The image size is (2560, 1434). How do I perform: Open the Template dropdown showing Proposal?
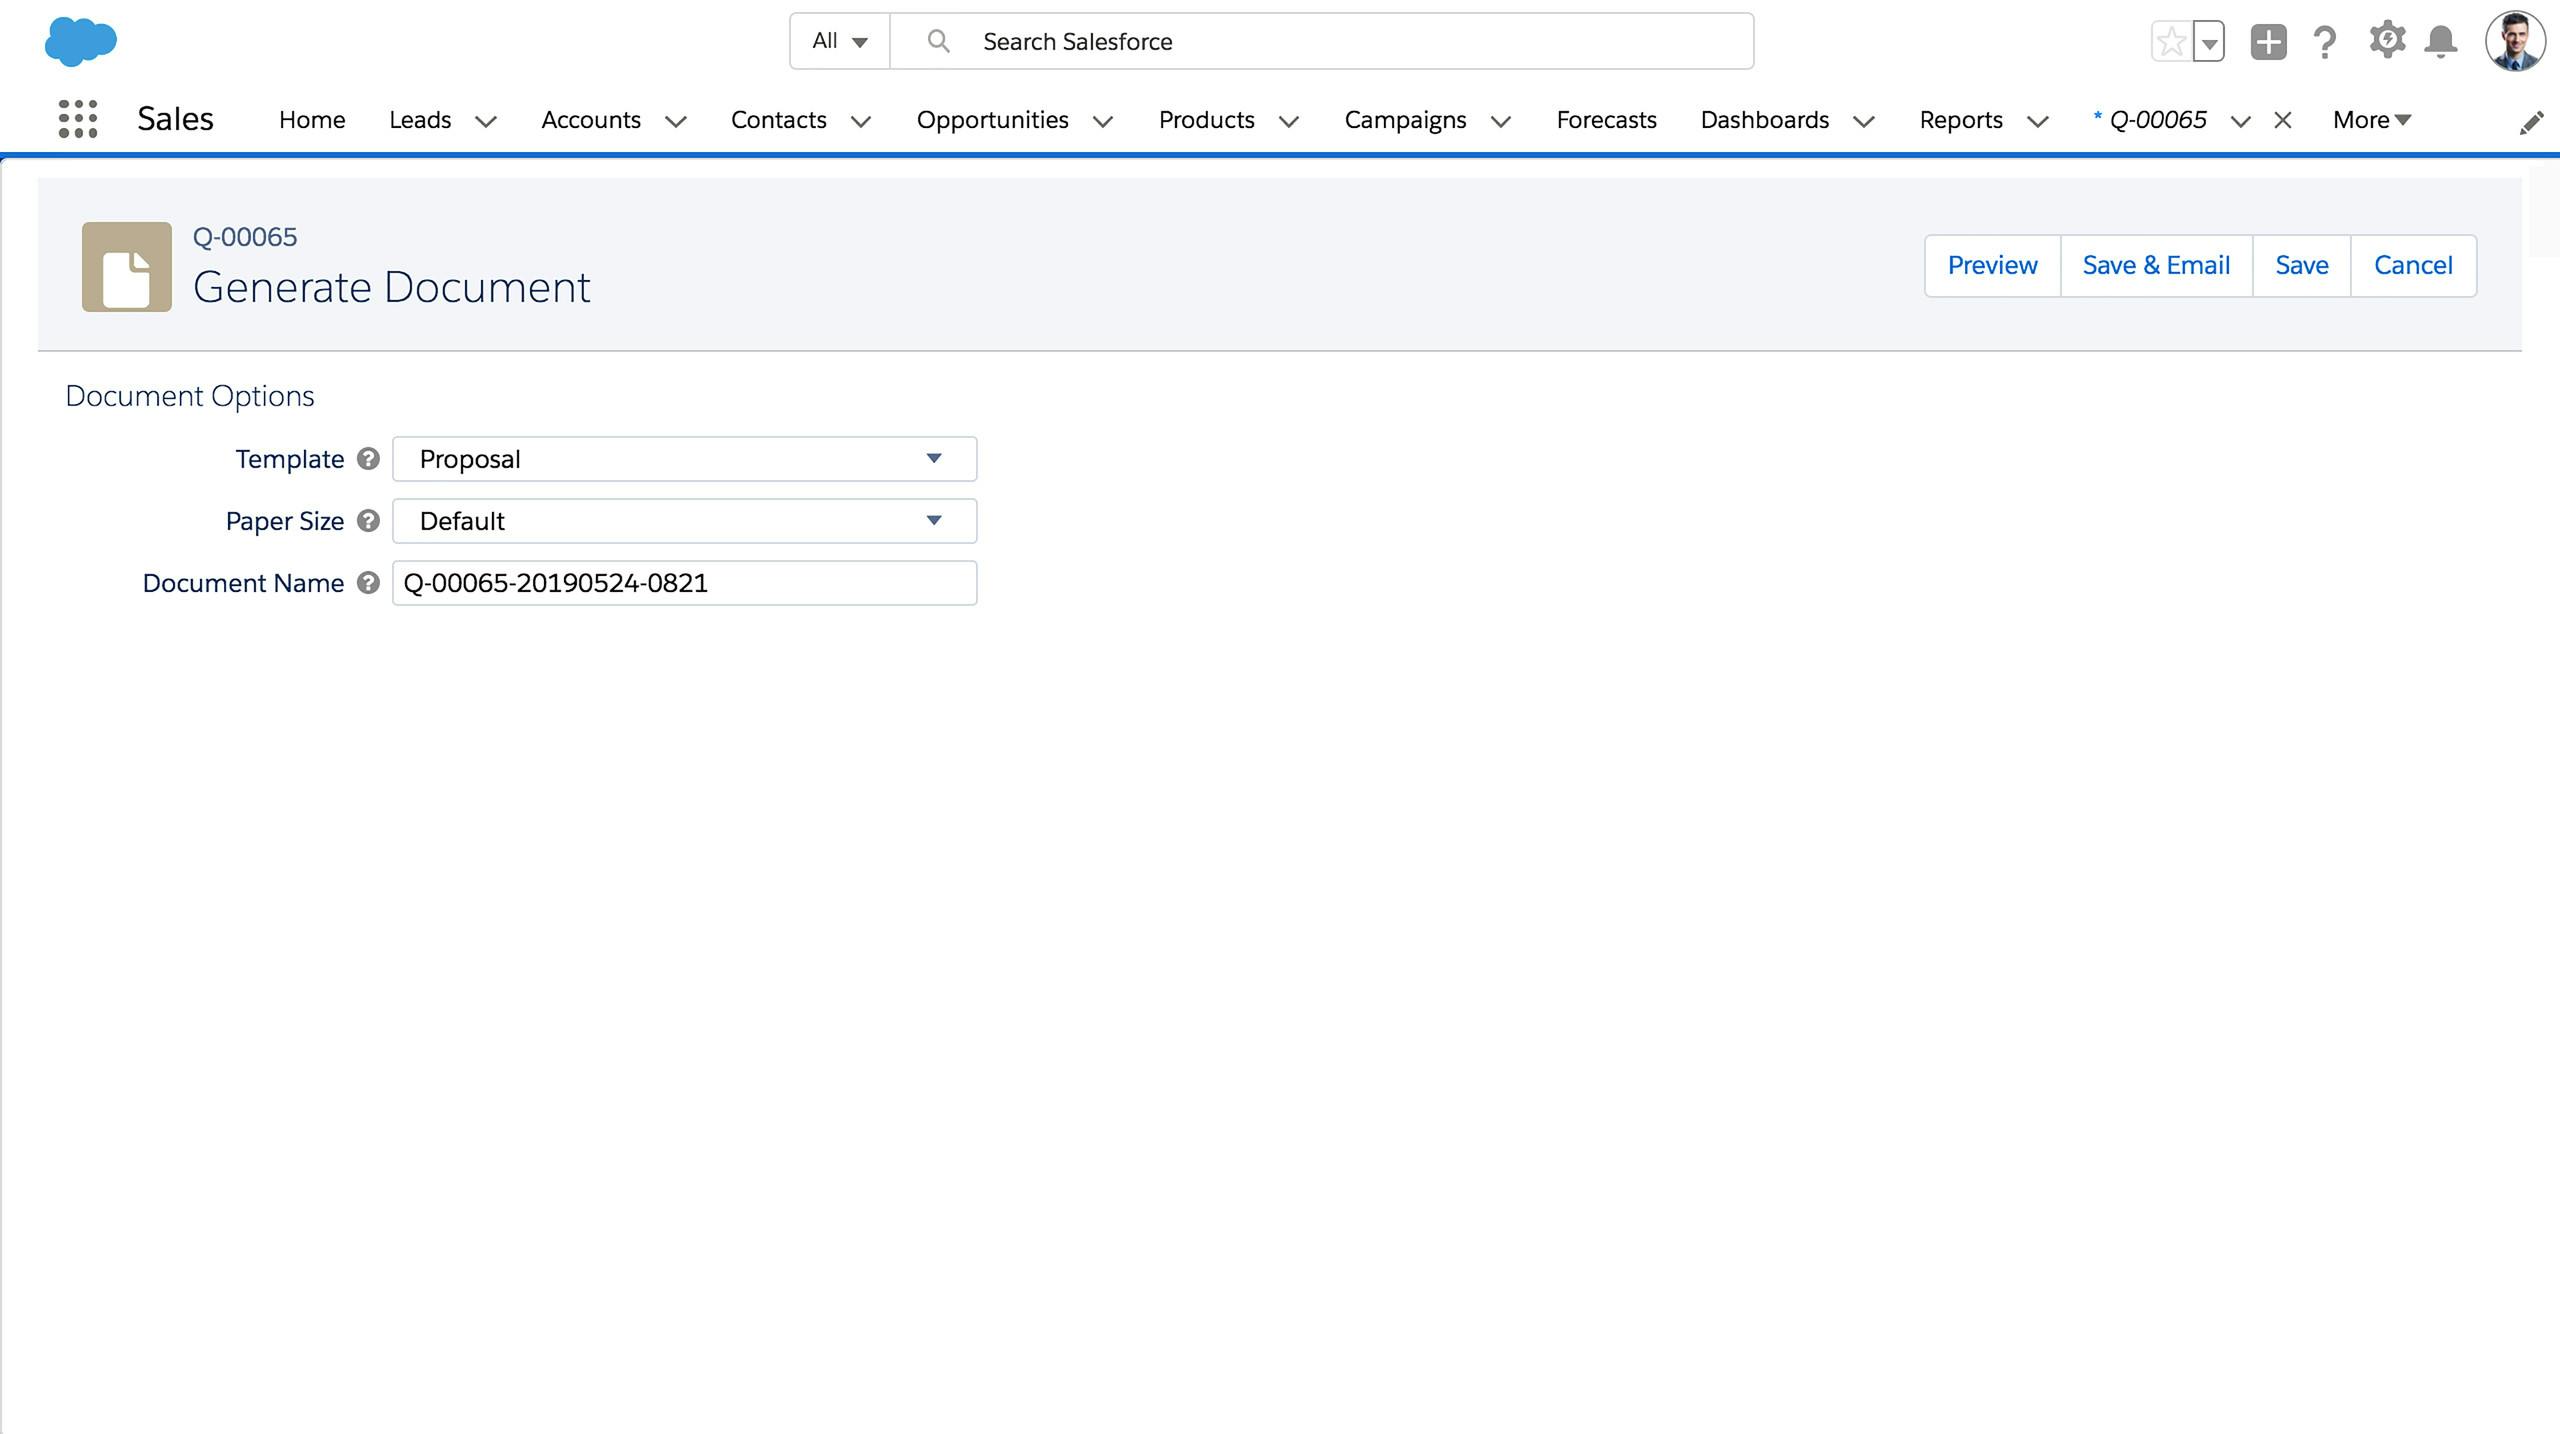pos(685,459)
